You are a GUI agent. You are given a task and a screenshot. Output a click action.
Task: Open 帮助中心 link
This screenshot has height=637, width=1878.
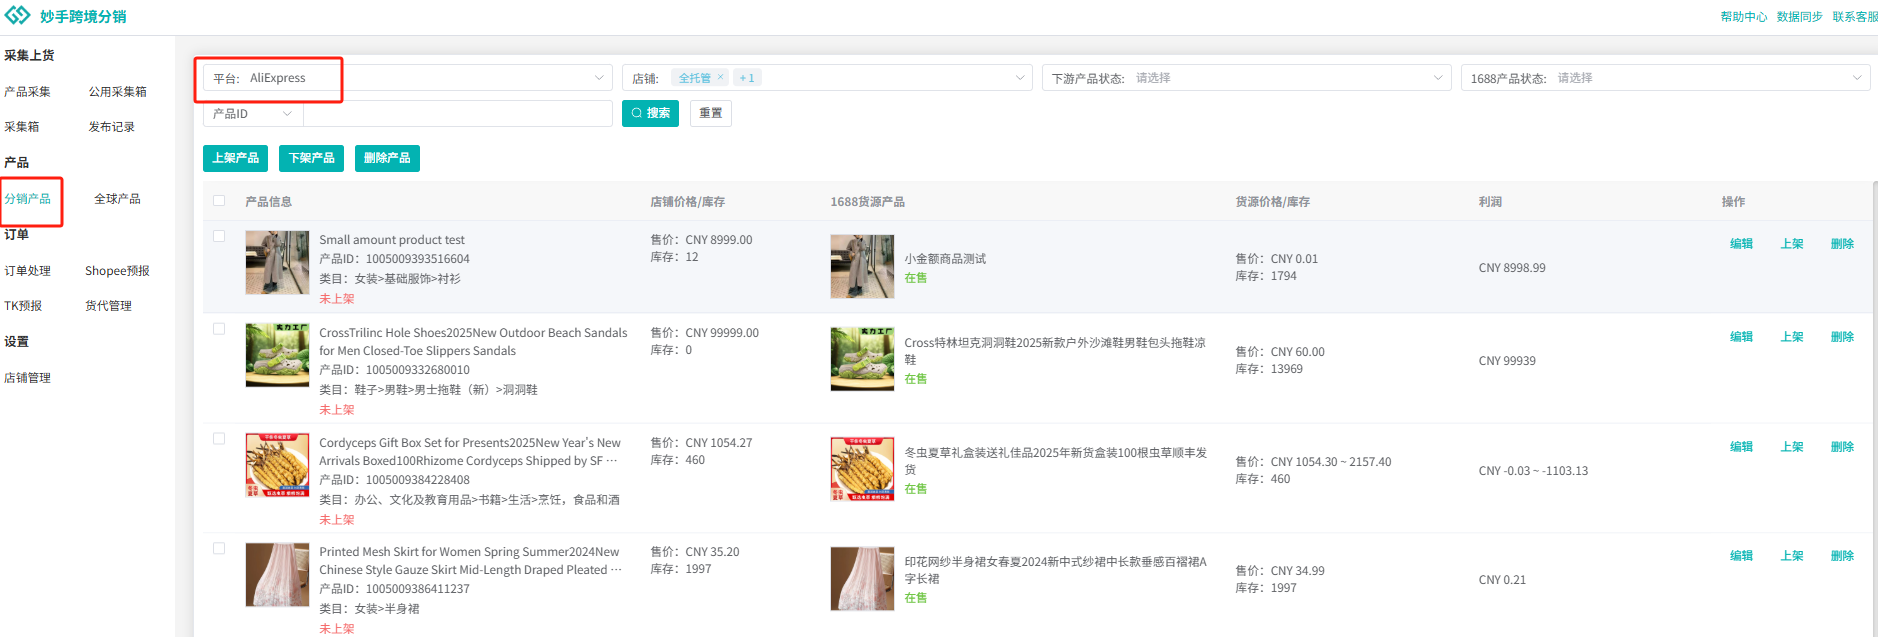[x=1744, y=17]
